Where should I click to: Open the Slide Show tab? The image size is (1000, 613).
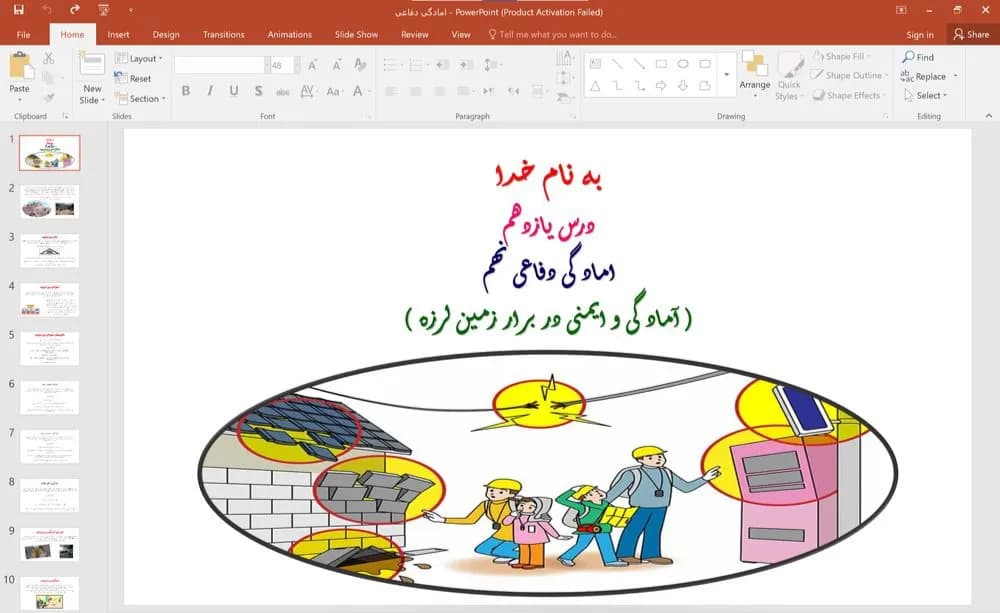pyautogui.click(x=357, y=34)
